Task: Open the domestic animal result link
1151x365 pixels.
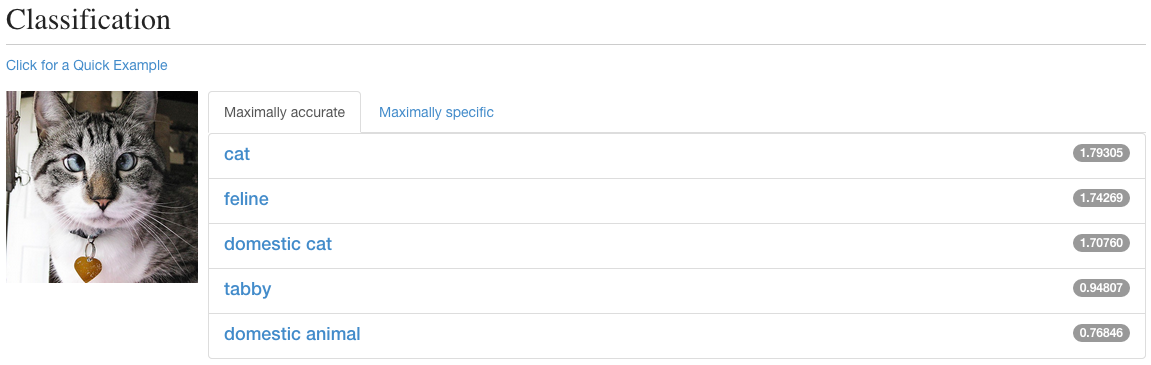Action: pos(292,334)
